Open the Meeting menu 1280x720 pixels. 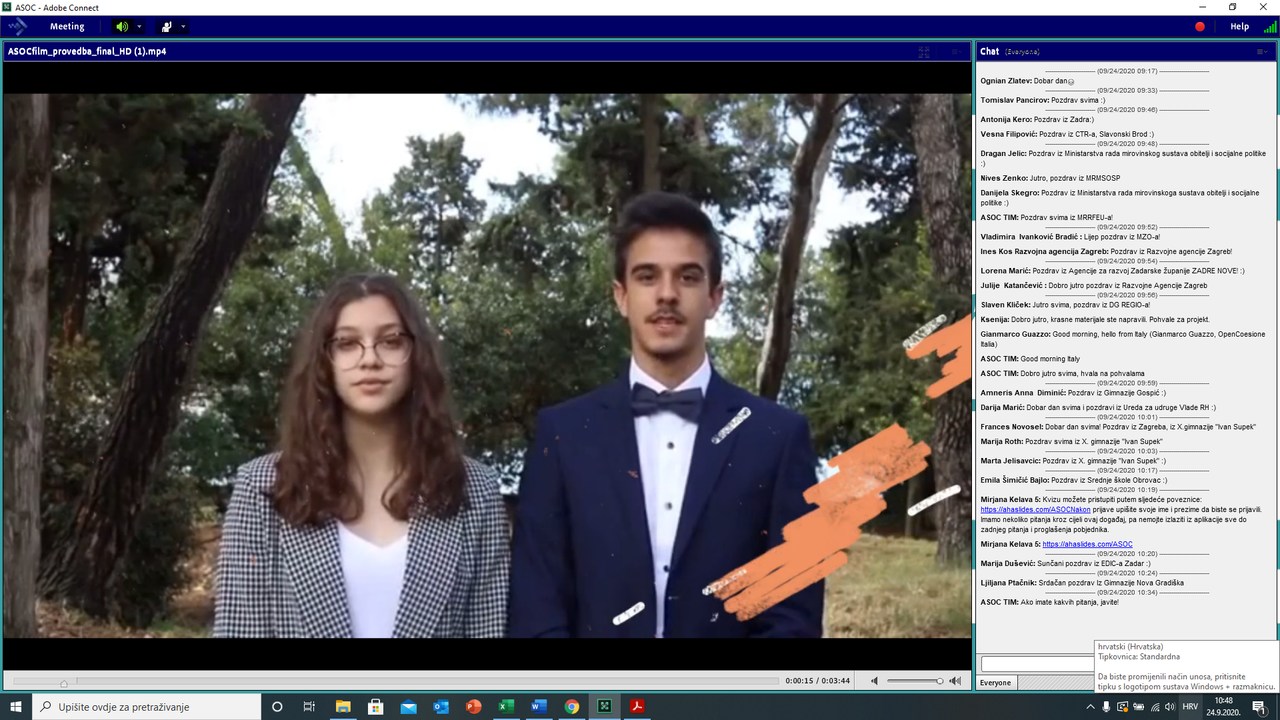(x=67, y=27)
